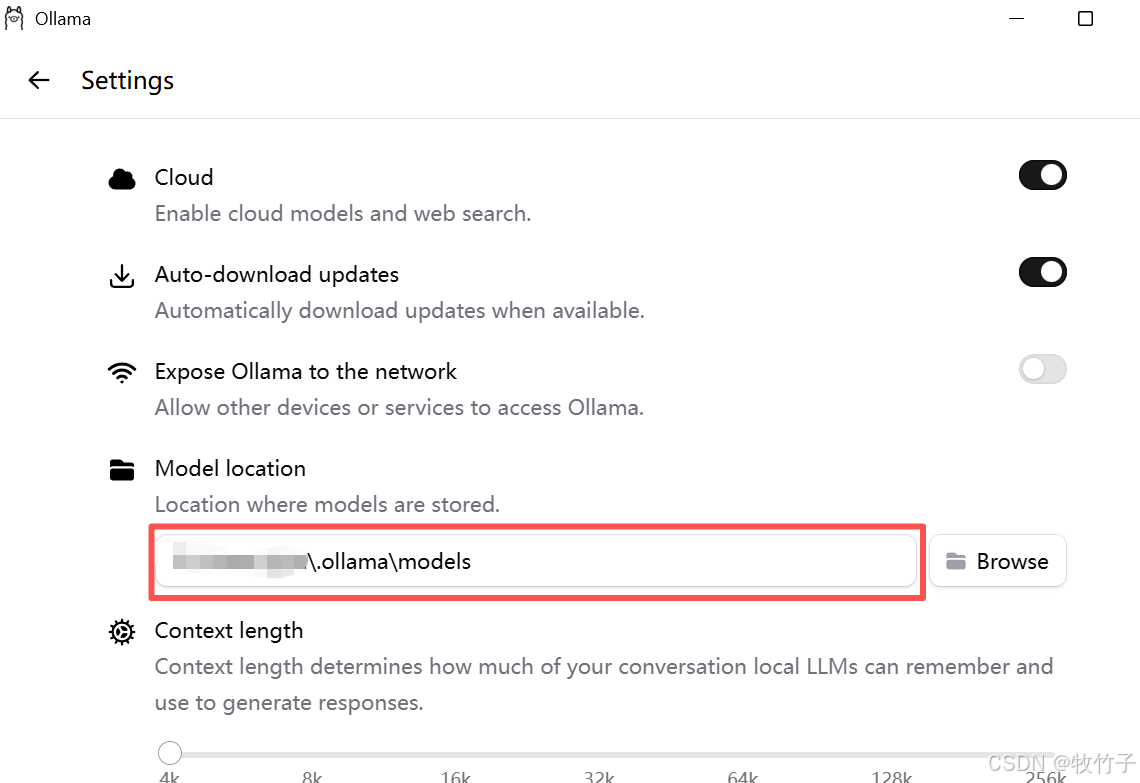
Task: Go back using the arrow icon
Action: point(39,80)
